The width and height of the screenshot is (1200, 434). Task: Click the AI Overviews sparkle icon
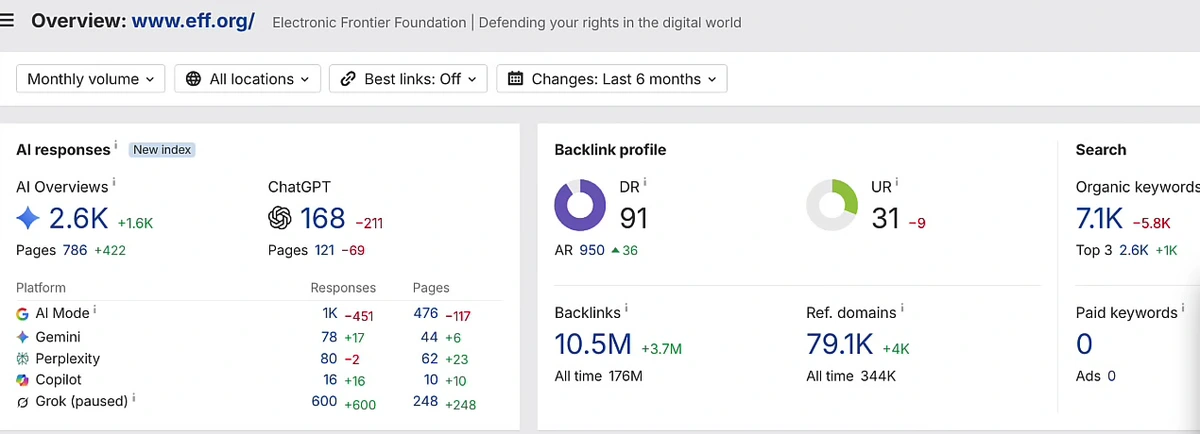[x=29, y=218]
